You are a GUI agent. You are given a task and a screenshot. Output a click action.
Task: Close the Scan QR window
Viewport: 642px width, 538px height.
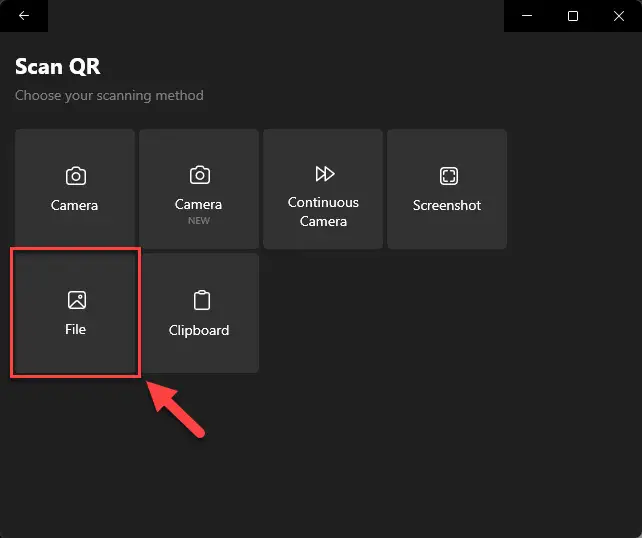619,16
